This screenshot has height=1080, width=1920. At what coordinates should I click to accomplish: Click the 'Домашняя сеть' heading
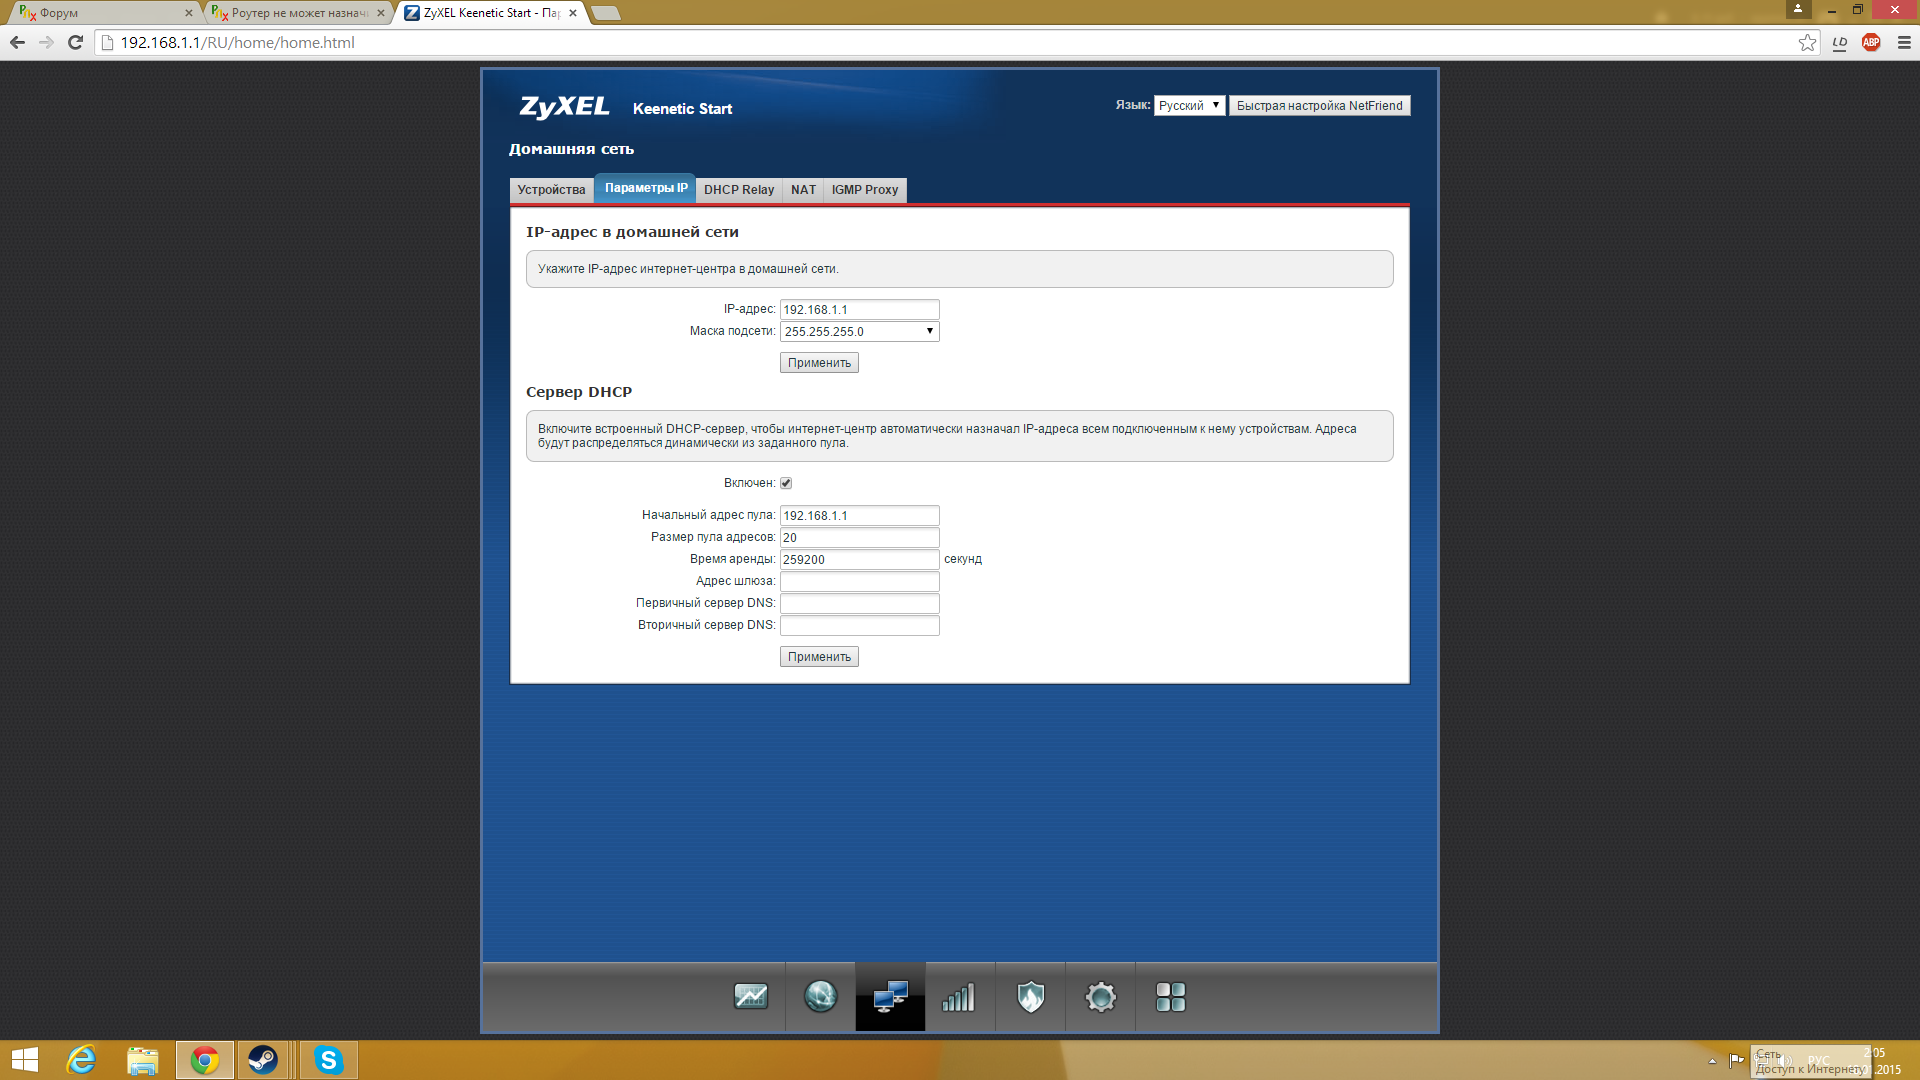tap(571, 149)
